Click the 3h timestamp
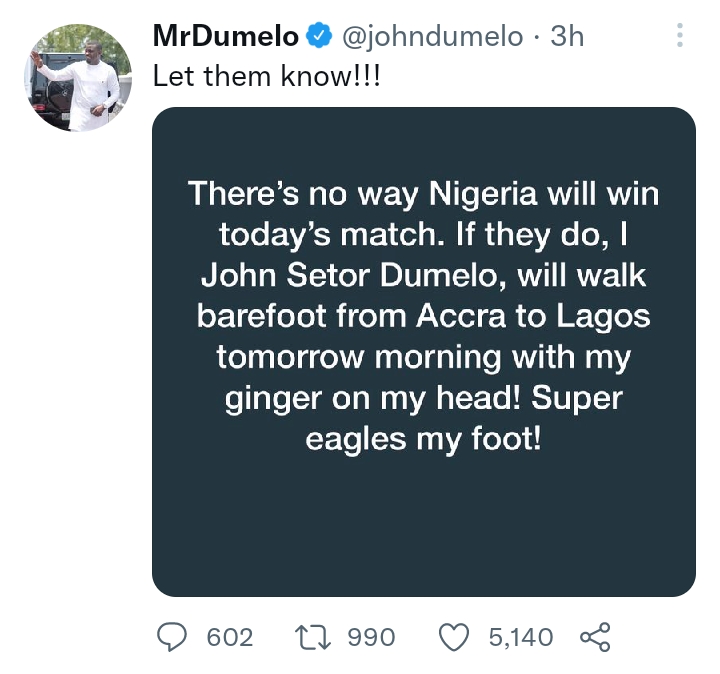This screenshot has height=674, width=720. click(x=567, y=37)
